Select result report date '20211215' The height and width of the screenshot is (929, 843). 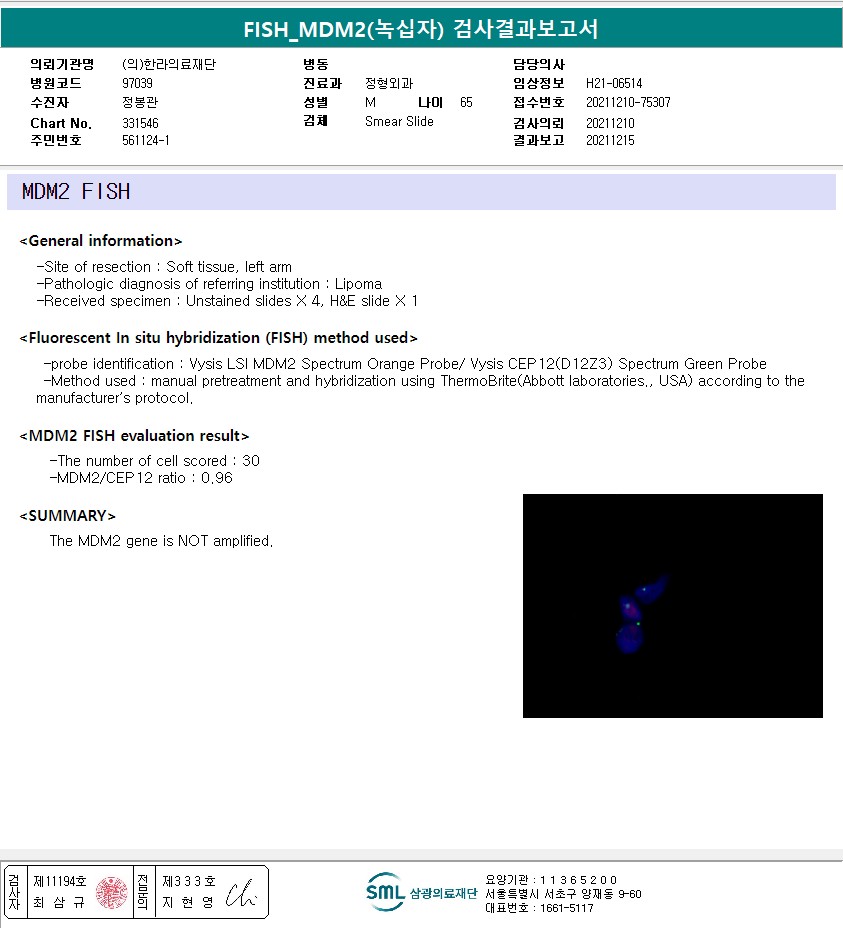(610, 140)
